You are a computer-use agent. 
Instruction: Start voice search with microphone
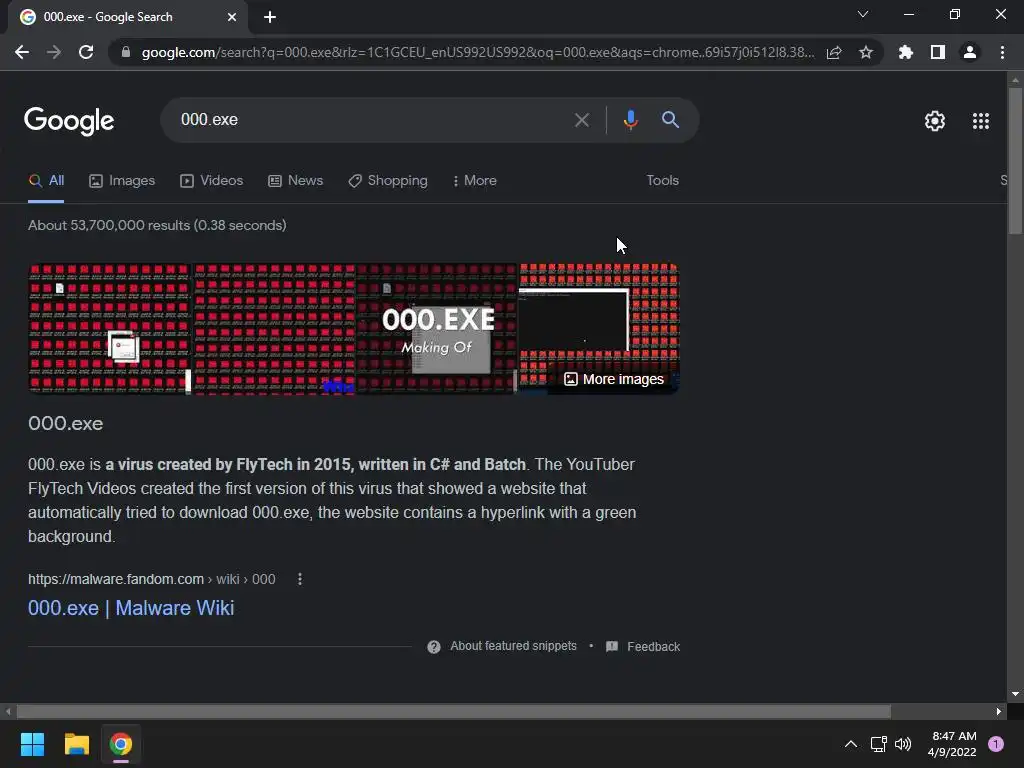tap(630, 120)
